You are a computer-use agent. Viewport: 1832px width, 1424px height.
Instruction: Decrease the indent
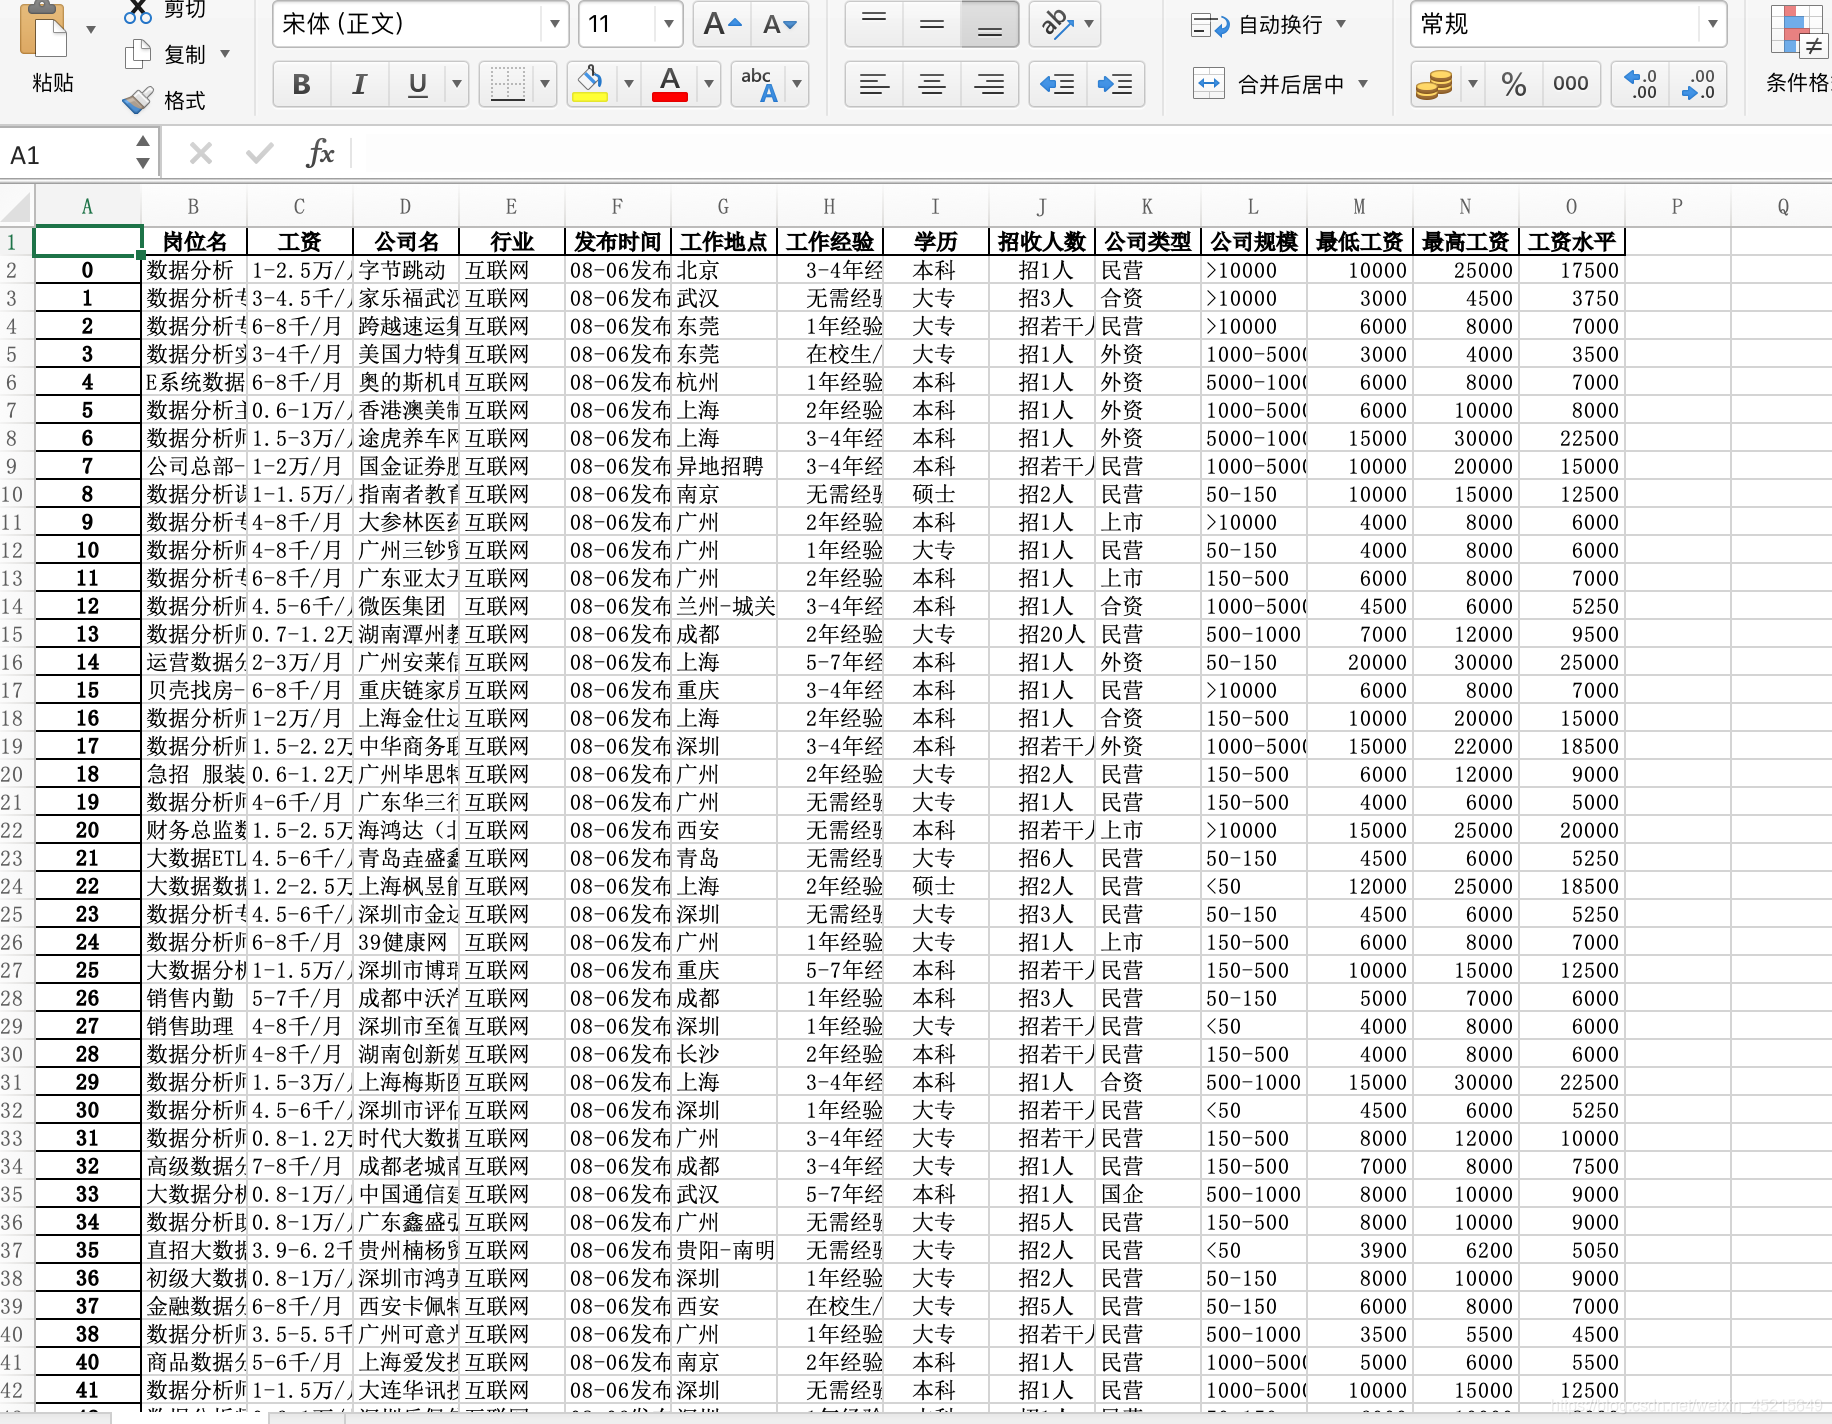coord(1057,84)
